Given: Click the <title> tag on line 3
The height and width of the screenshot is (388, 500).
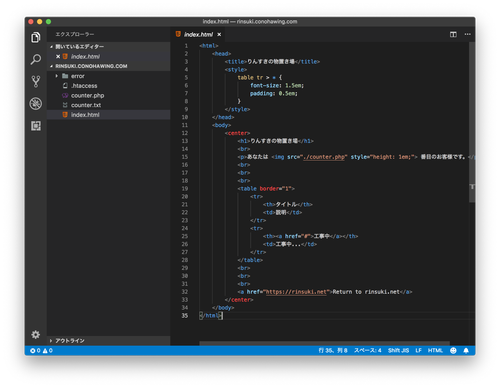Looking at the screenshot, I should click(x=236, y=61).
